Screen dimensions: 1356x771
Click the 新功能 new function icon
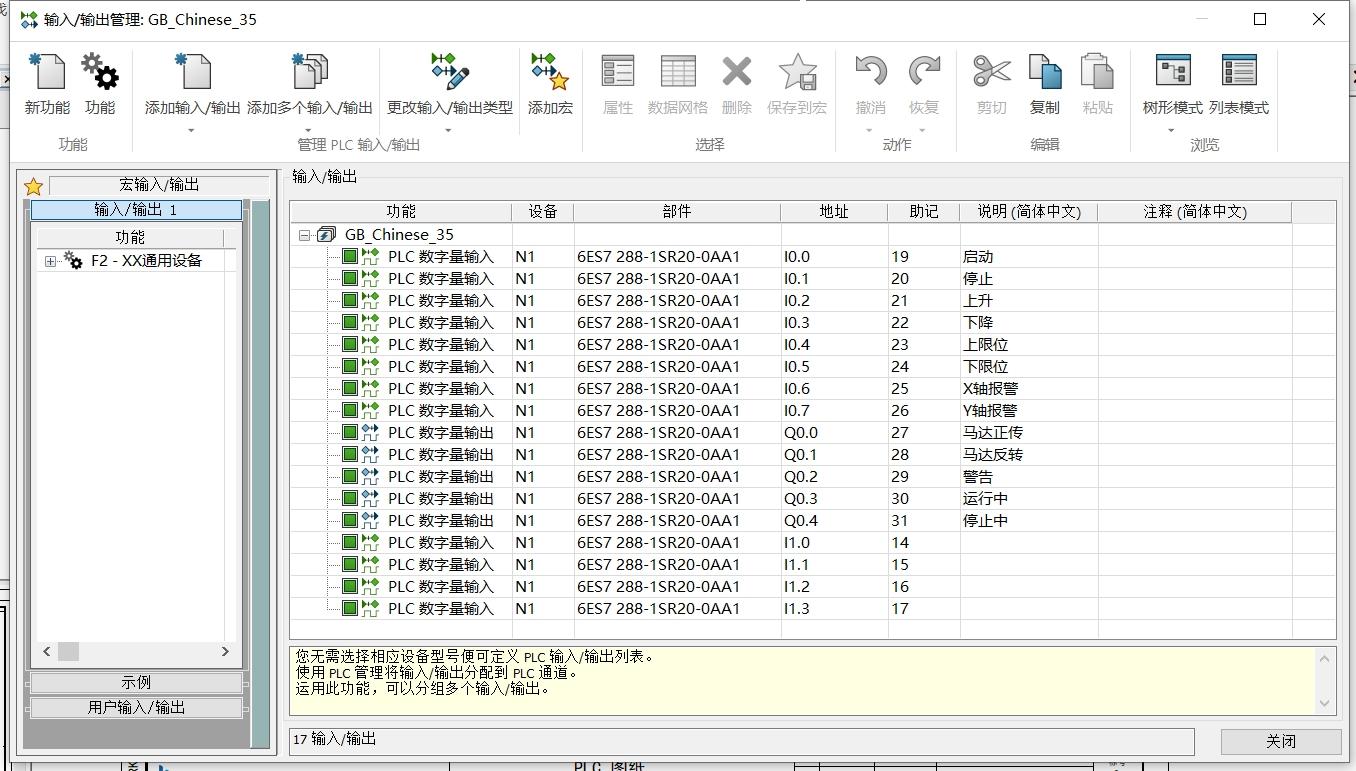(x=47, y=72)
